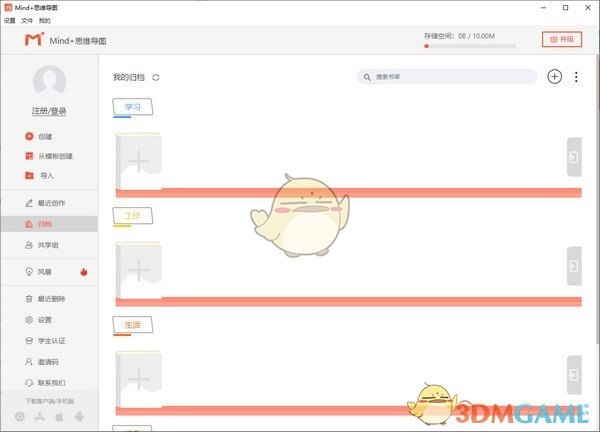Screen dimensions: 600x432
Task: Select the 学习 shelf label
Action: [x=132, y=107]
